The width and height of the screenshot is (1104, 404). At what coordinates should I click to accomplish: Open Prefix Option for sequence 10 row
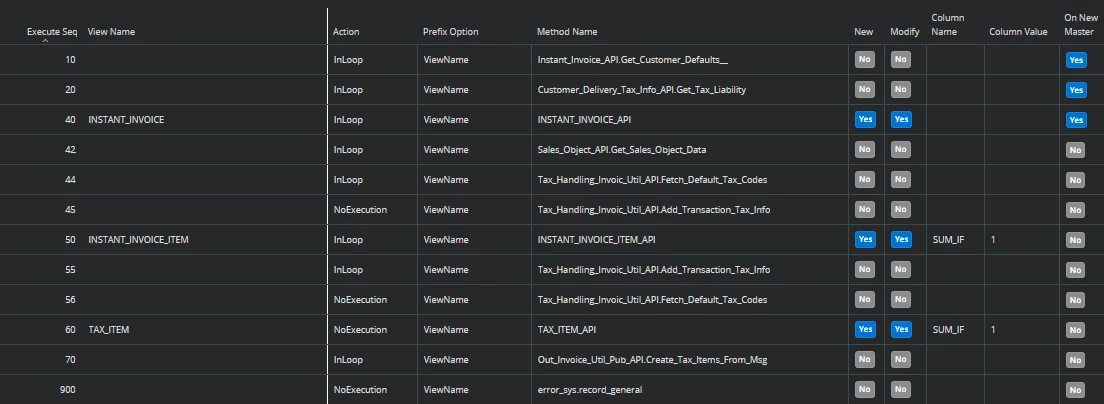coord(446,60)
